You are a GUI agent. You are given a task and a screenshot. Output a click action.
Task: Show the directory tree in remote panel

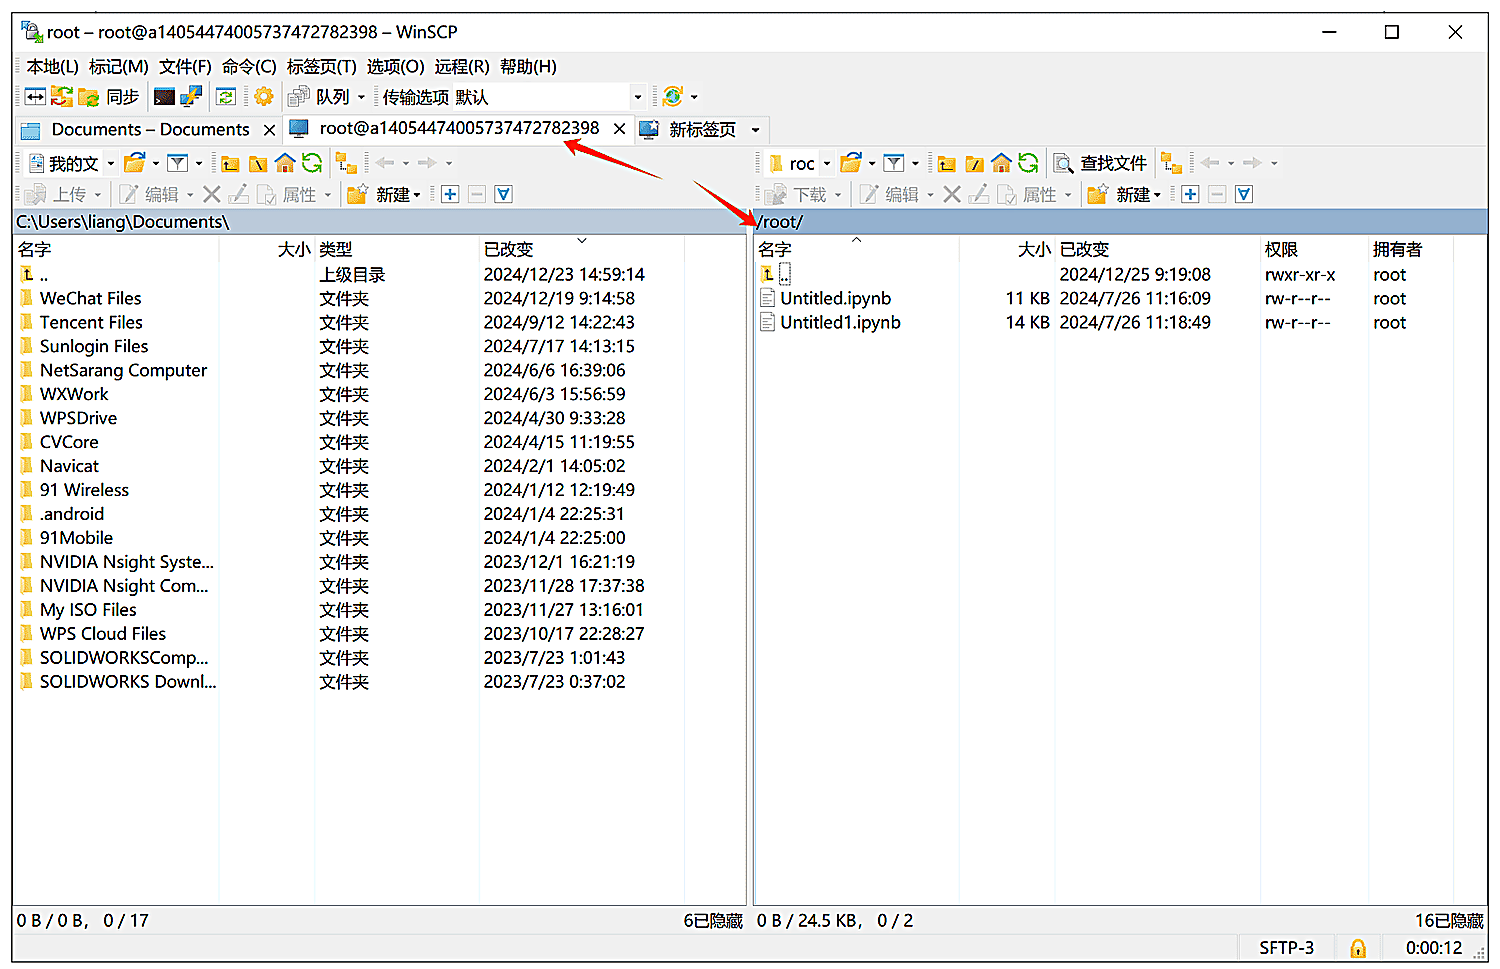(1171, 163)
